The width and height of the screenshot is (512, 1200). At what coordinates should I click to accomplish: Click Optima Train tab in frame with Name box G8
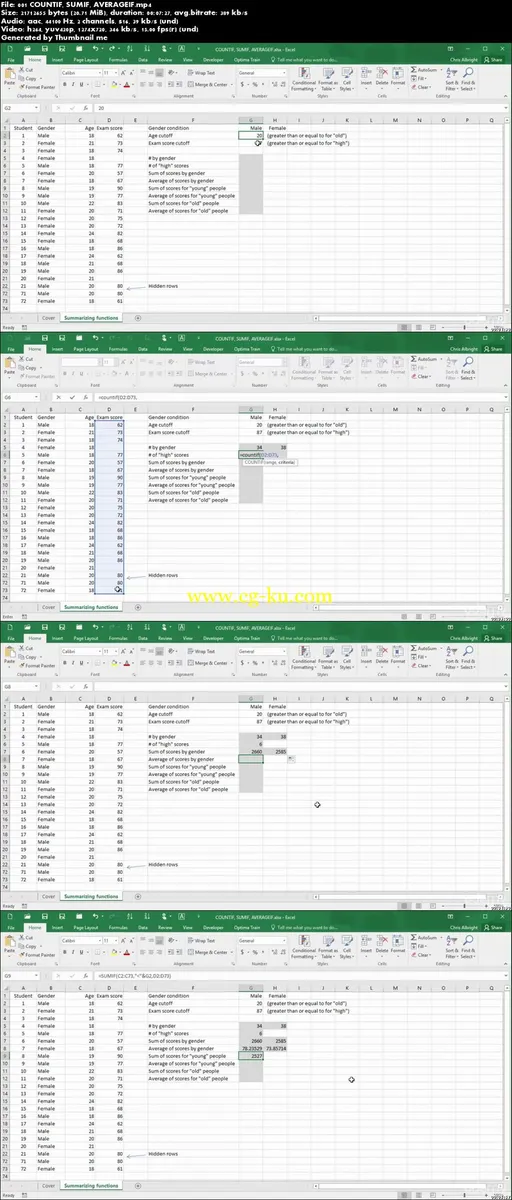click(x=248, y=638)
